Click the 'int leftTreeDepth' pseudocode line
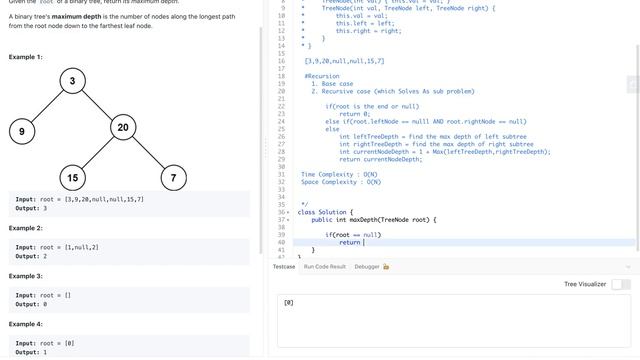Image resolution: width=640 pixels, height=360 pixels. click(433, 137)
